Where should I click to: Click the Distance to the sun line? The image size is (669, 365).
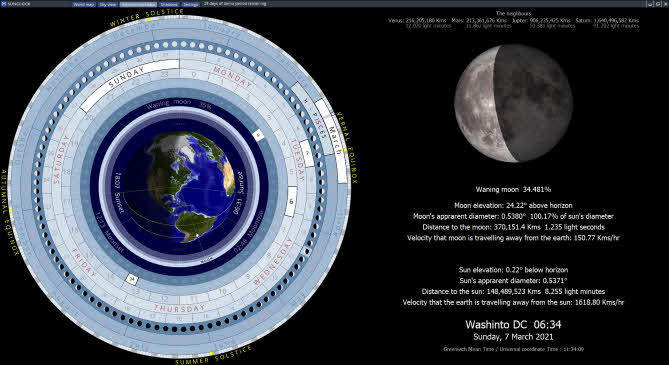[513, 292]
